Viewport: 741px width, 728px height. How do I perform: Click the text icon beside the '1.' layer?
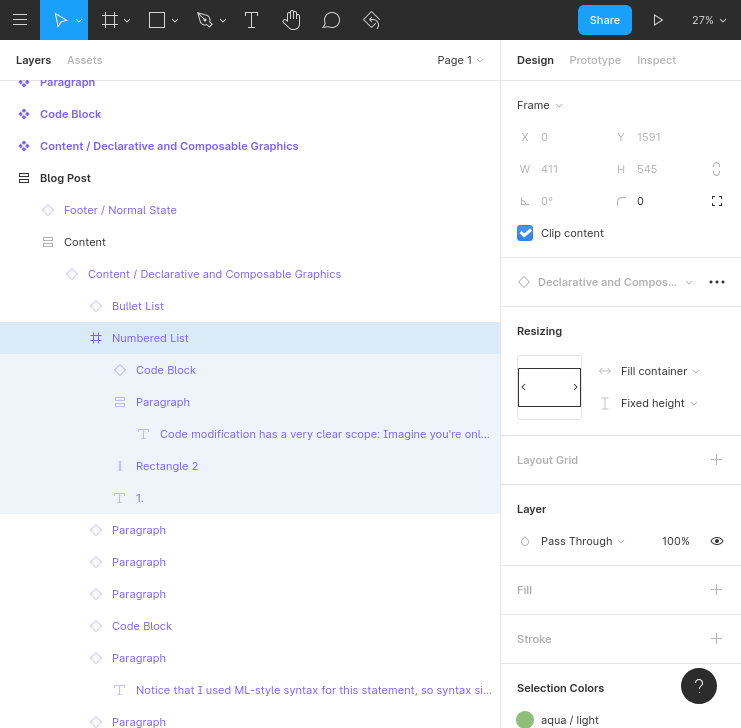pos(120,498)
